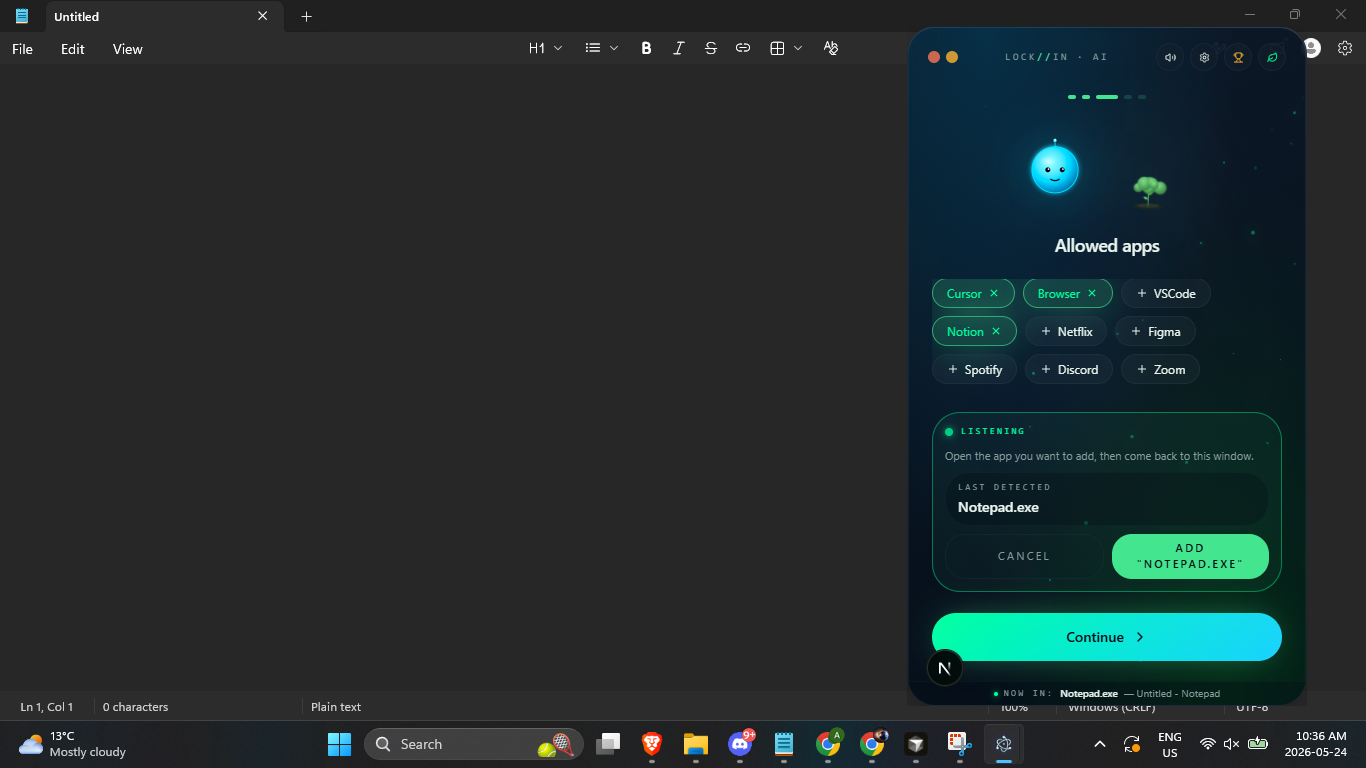
Task: Click the Last Detected Notepad.exe field
Action: click(x=1107, y=498)
